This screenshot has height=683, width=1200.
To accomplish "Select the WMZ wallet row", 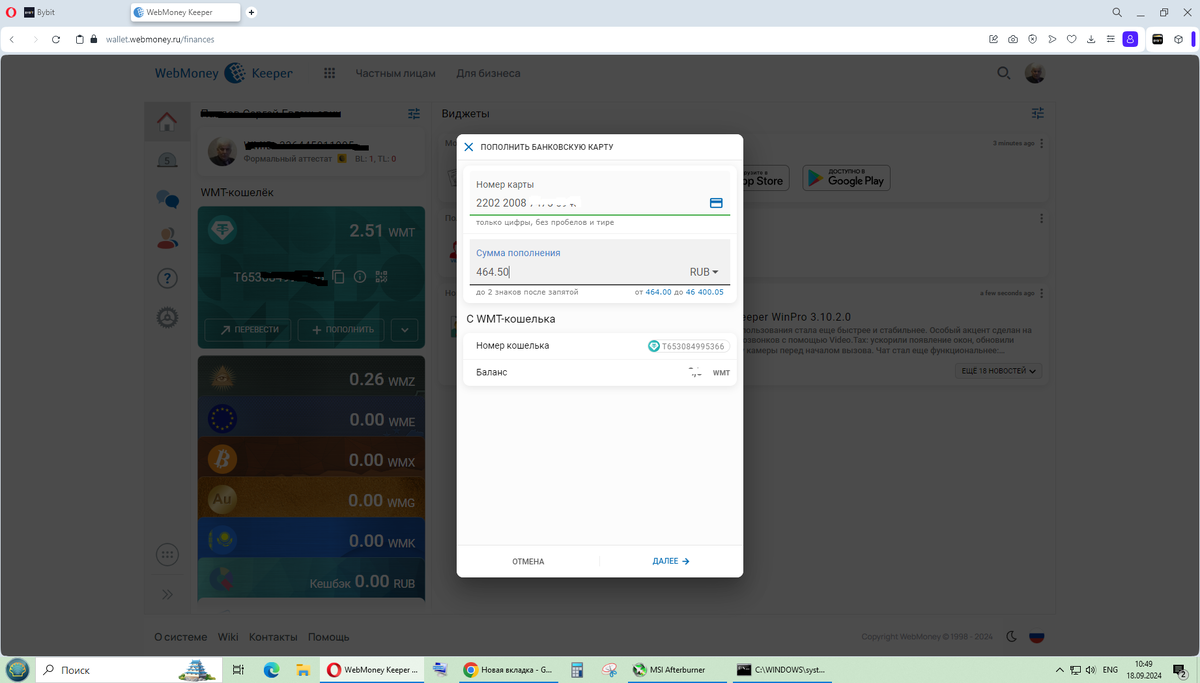I will click(x=312, y=379).
